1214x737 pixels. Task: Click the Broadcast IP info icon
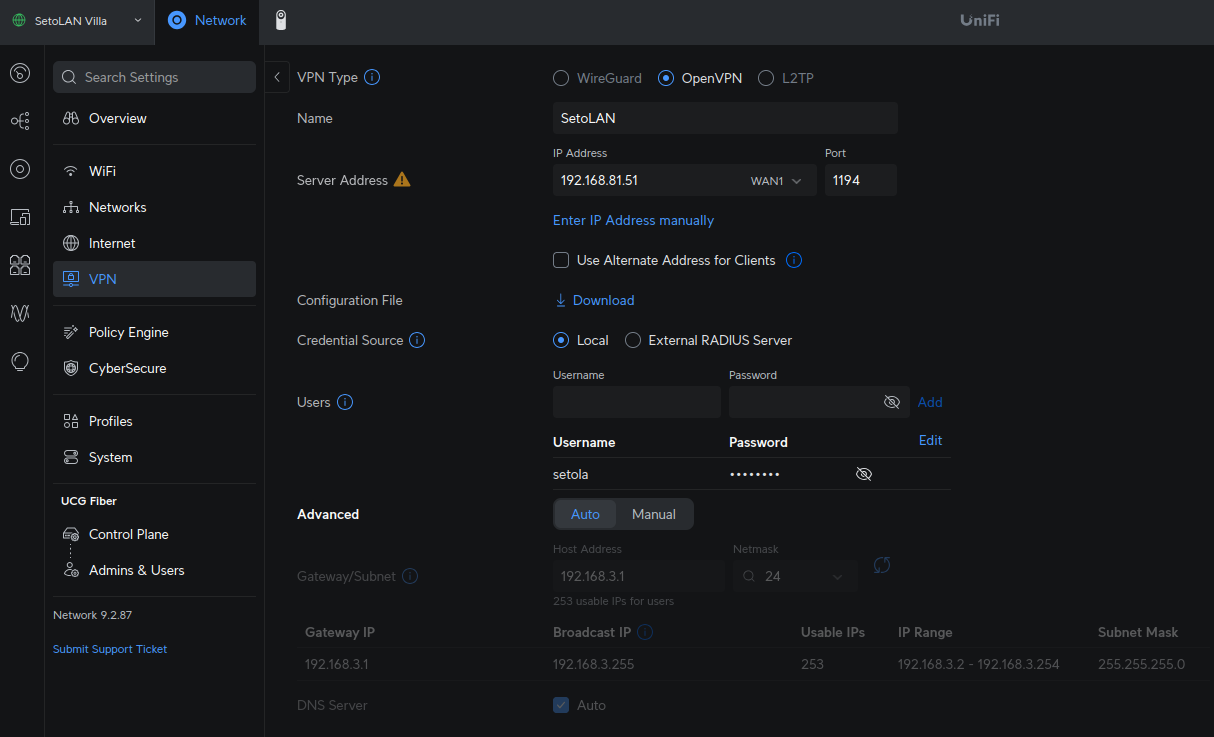tap(645, 632)
